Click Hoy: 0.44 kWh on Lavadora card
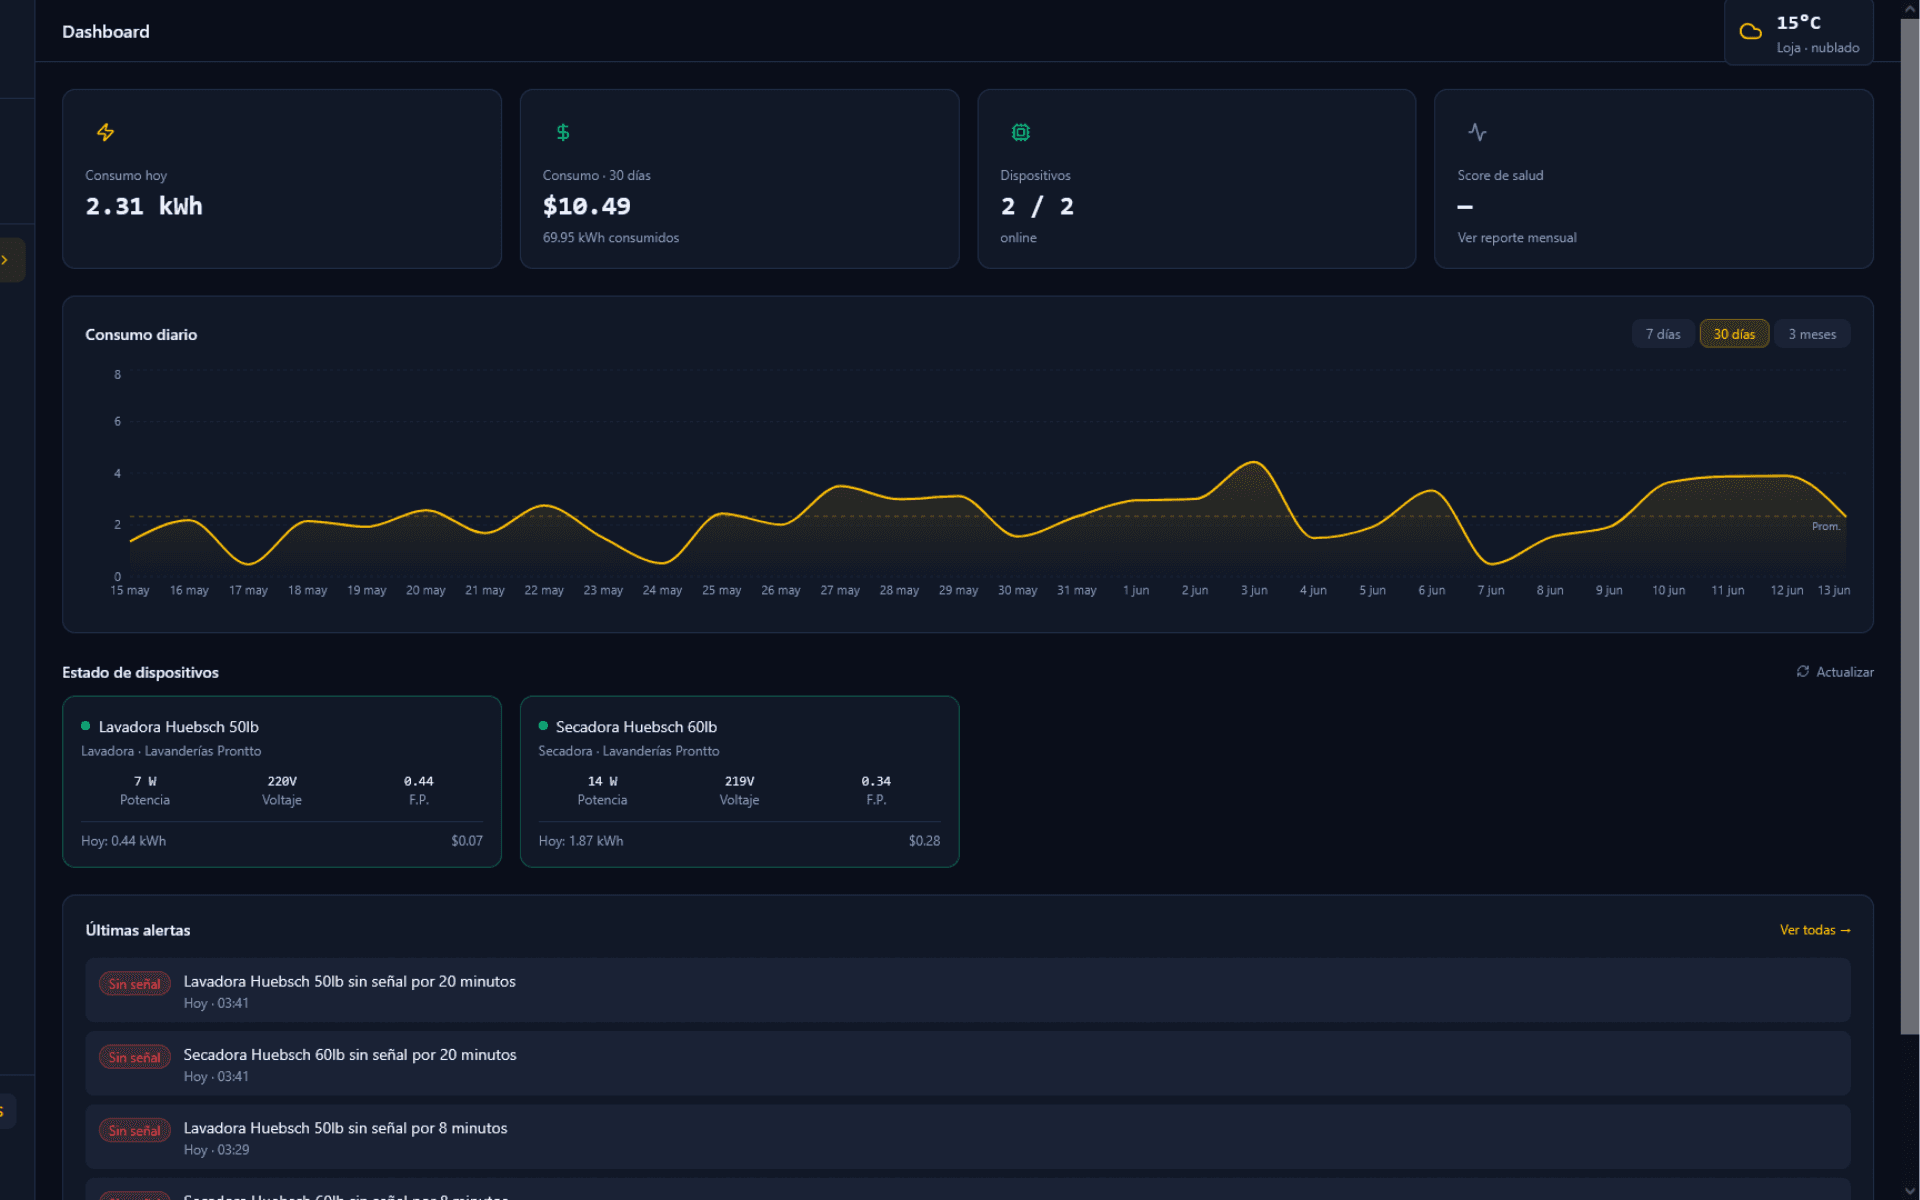Screen dimensions: 1920x1200 tap(124, 841)
